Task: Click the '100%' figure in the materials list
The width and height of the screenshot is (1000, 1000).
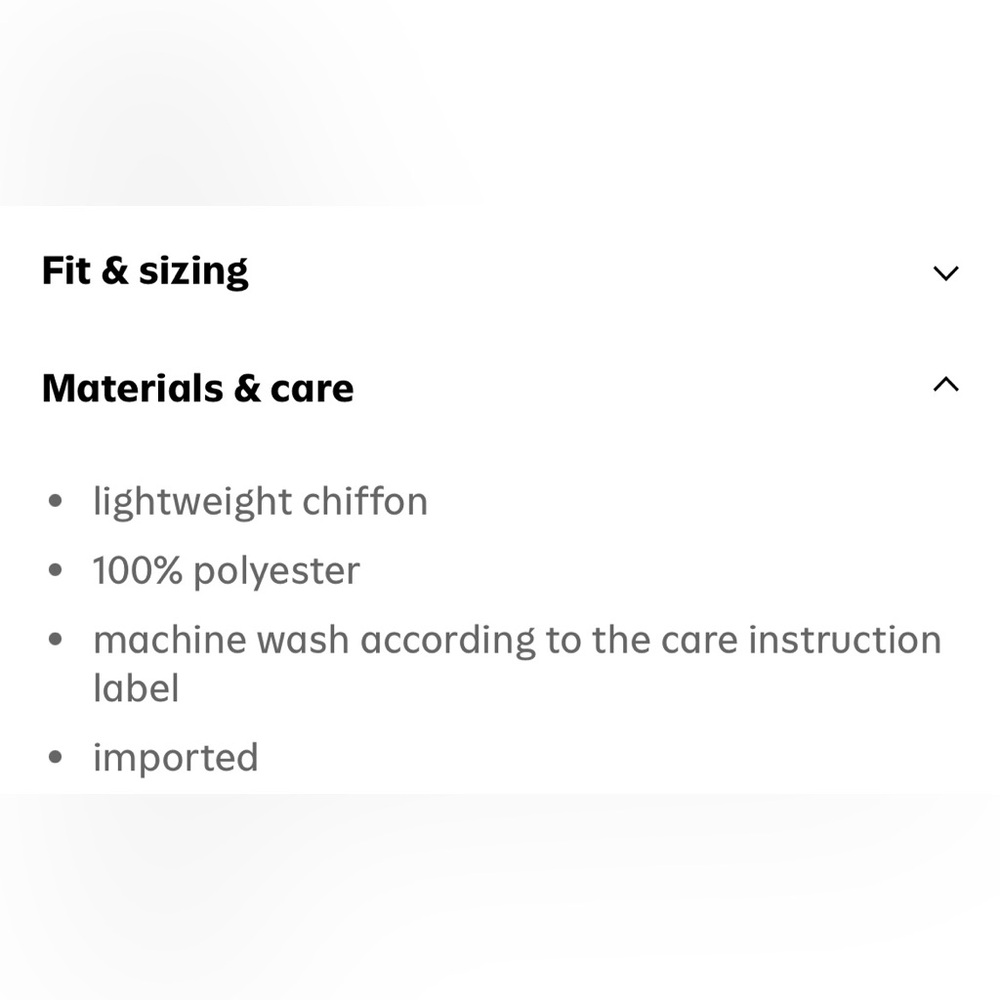Action: pyautogui.click(x=138, y=571)
